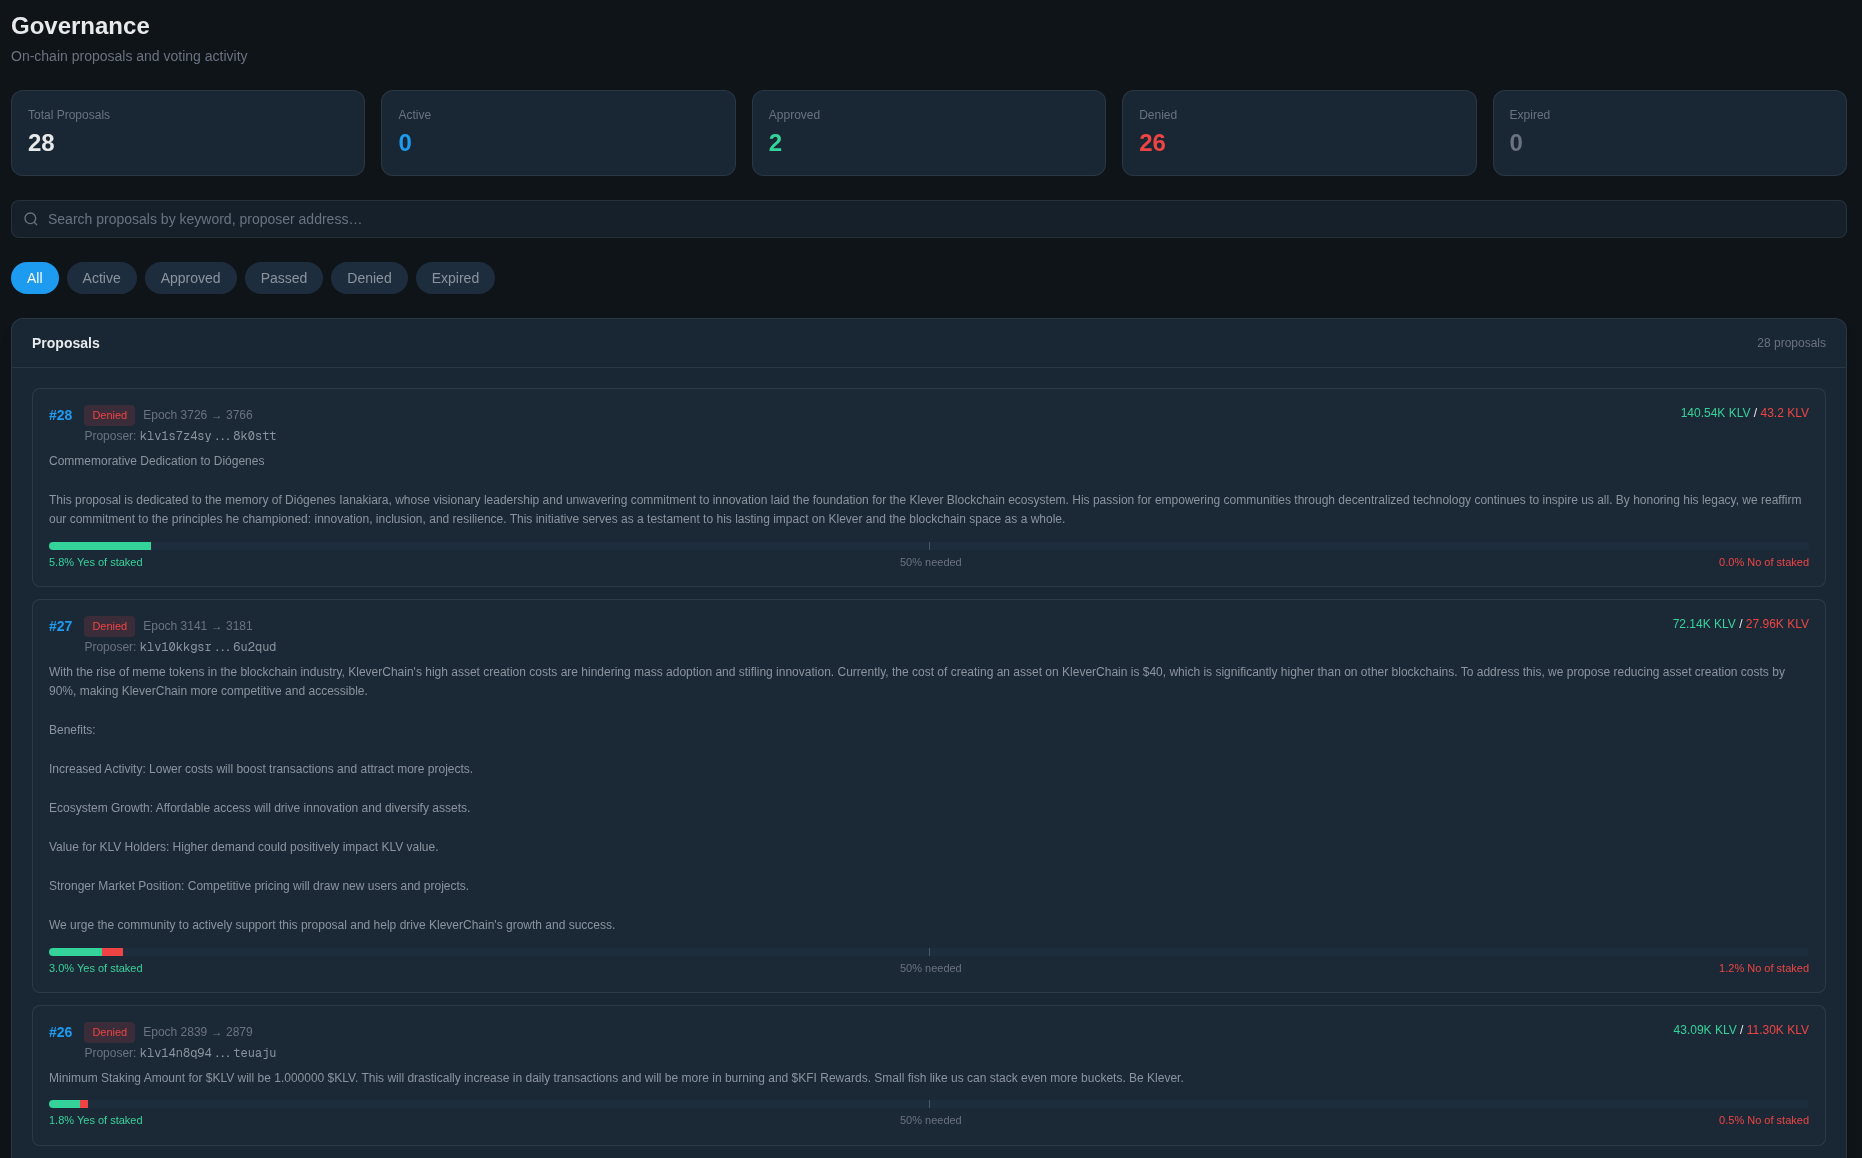The width and height of the screenshot is (1862, 1158).
Task: Click proposal #26 vote progress bar
Action: (x=928, y=1104)
